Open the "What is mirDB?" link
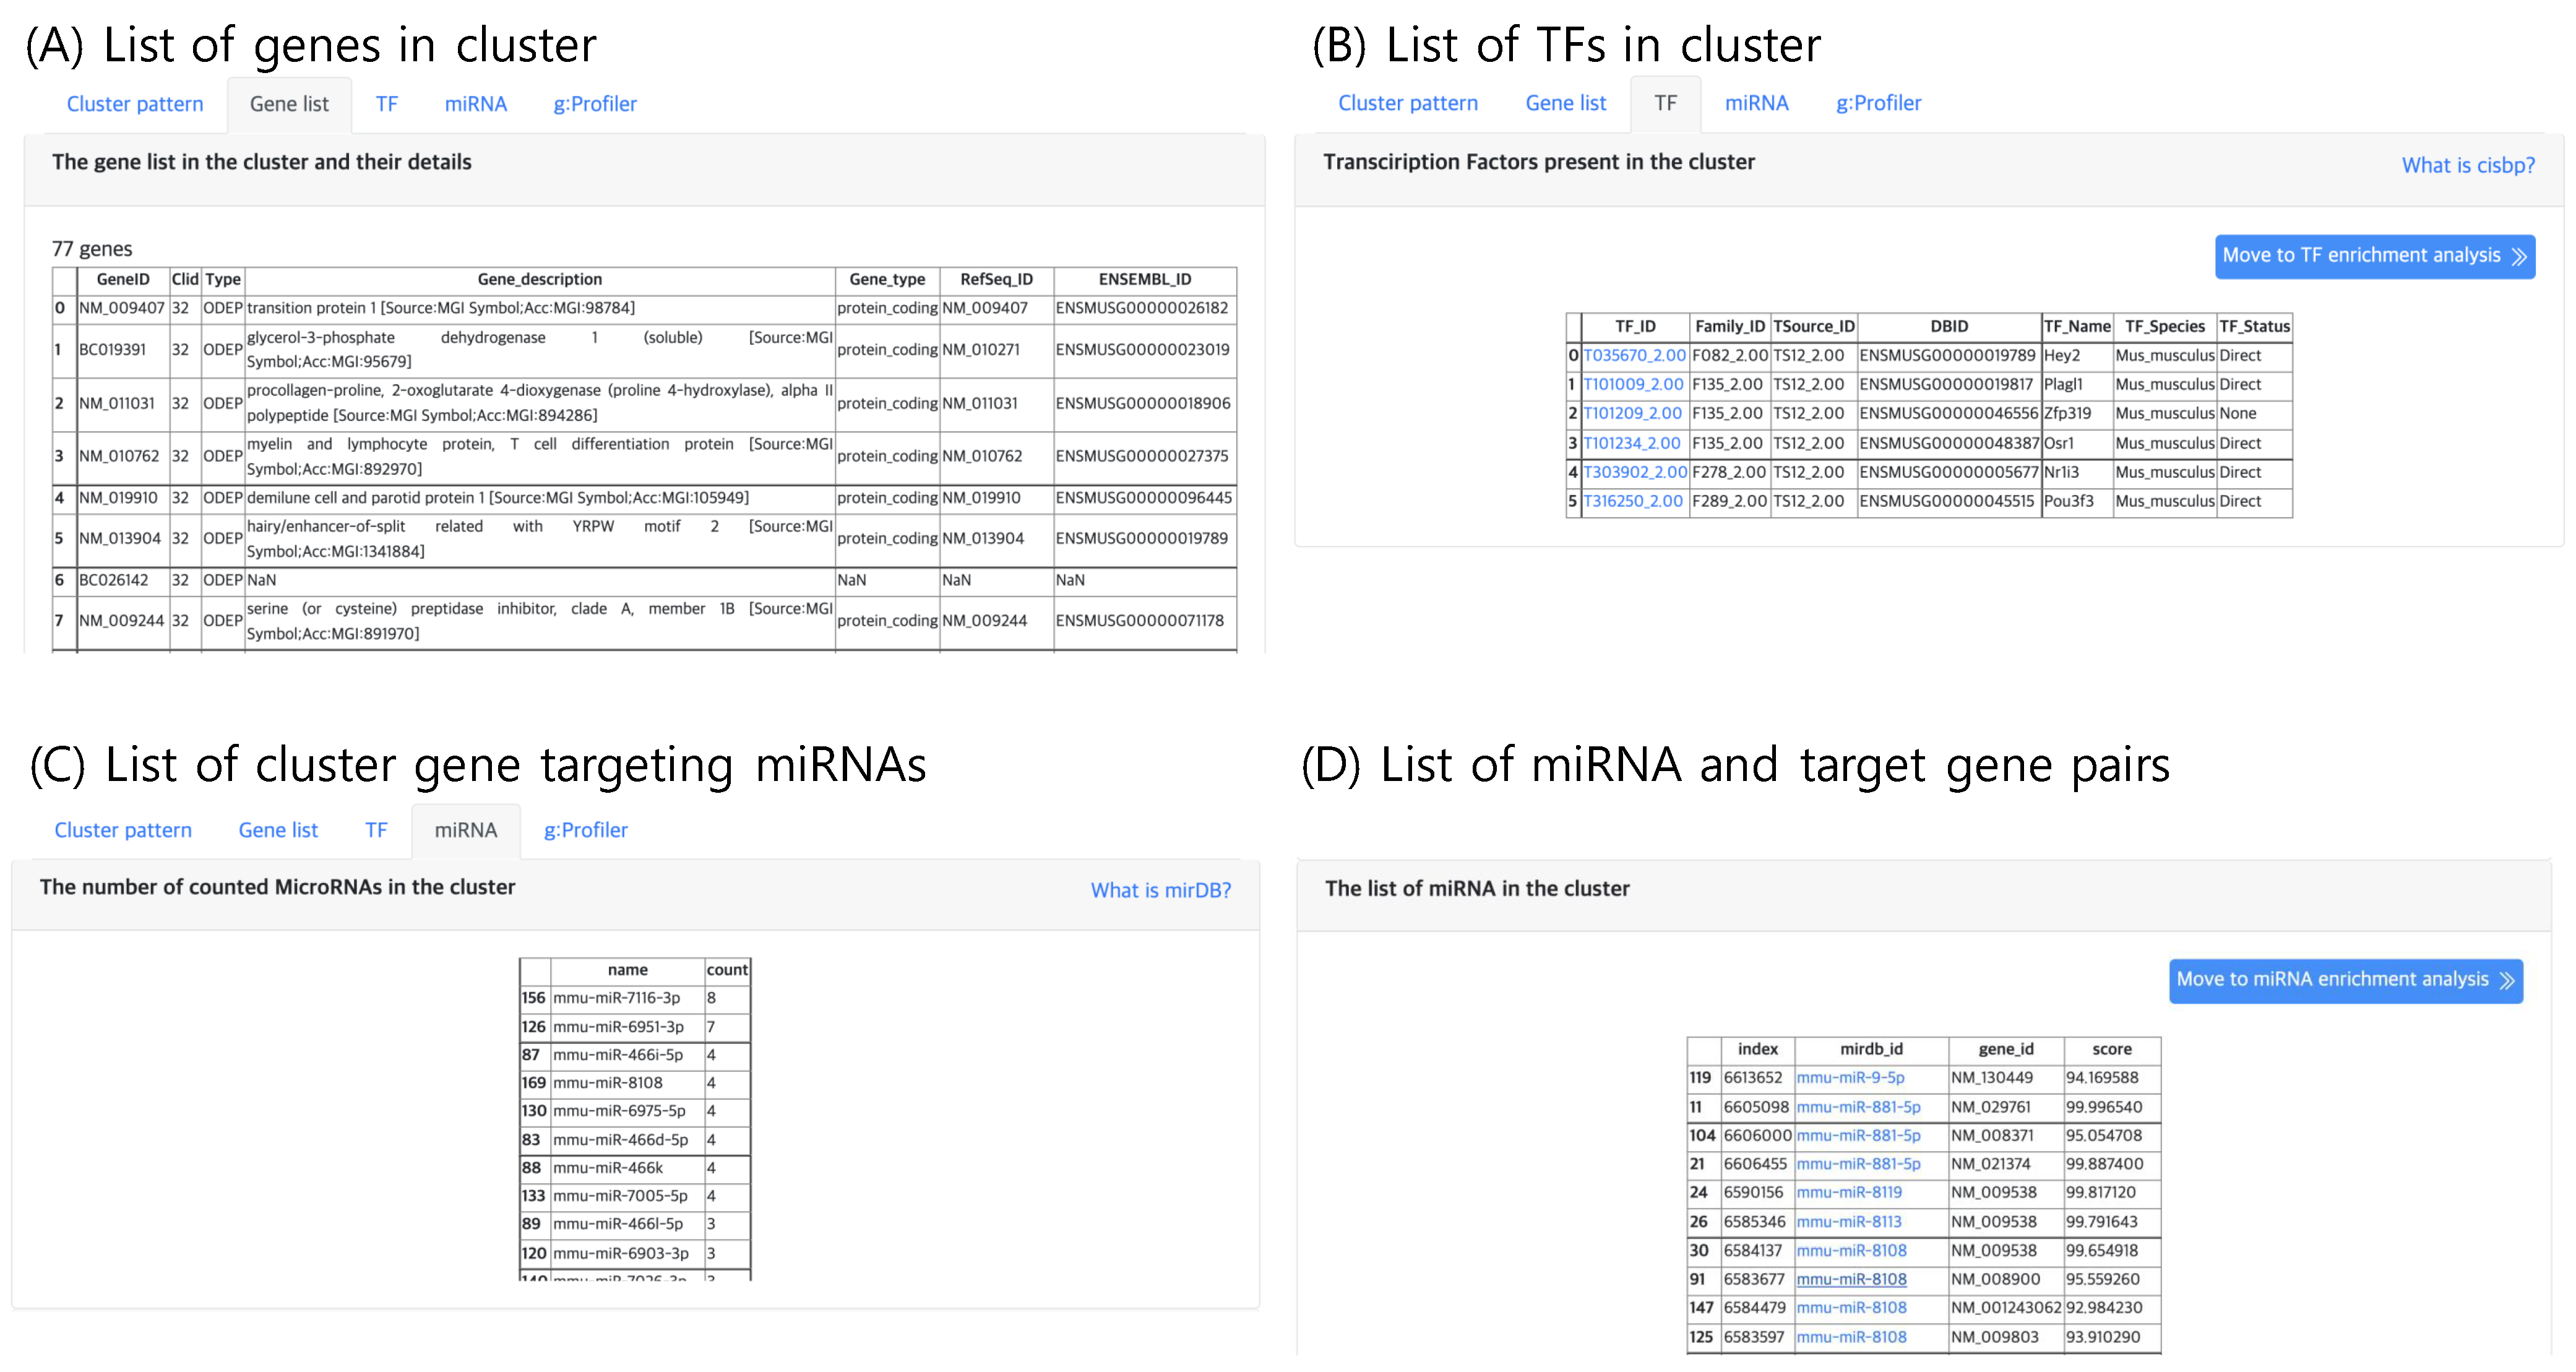The image size is (2576, 1372). tap(1161, 890)
